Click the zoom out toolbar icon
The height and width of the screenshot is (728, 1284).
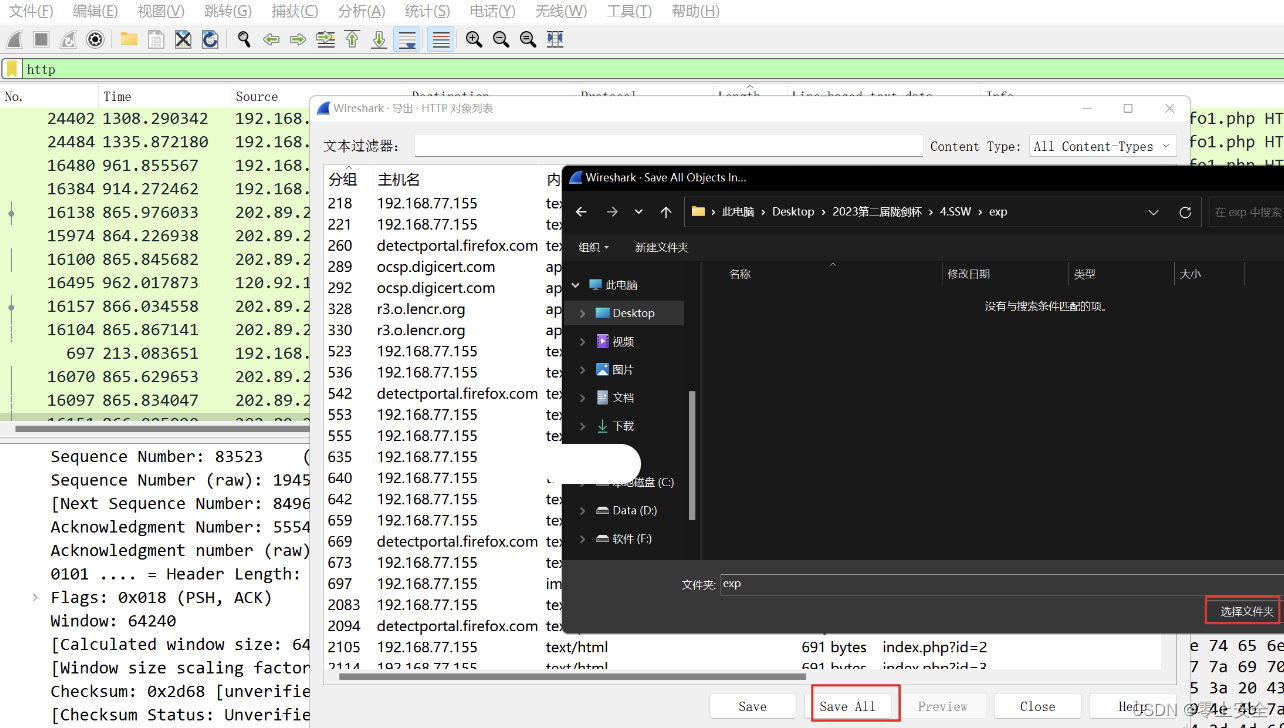501,40
